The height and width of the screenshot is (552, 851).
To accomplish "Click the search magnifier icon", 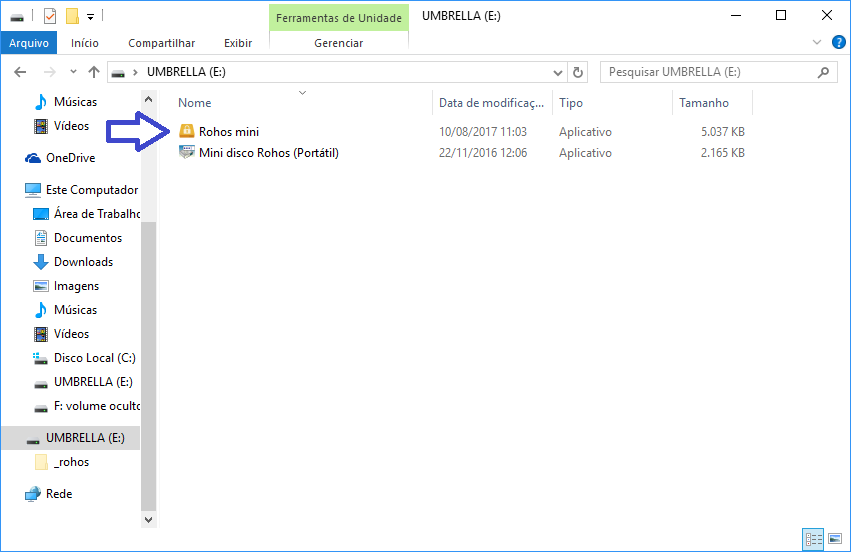I will 823,72.
